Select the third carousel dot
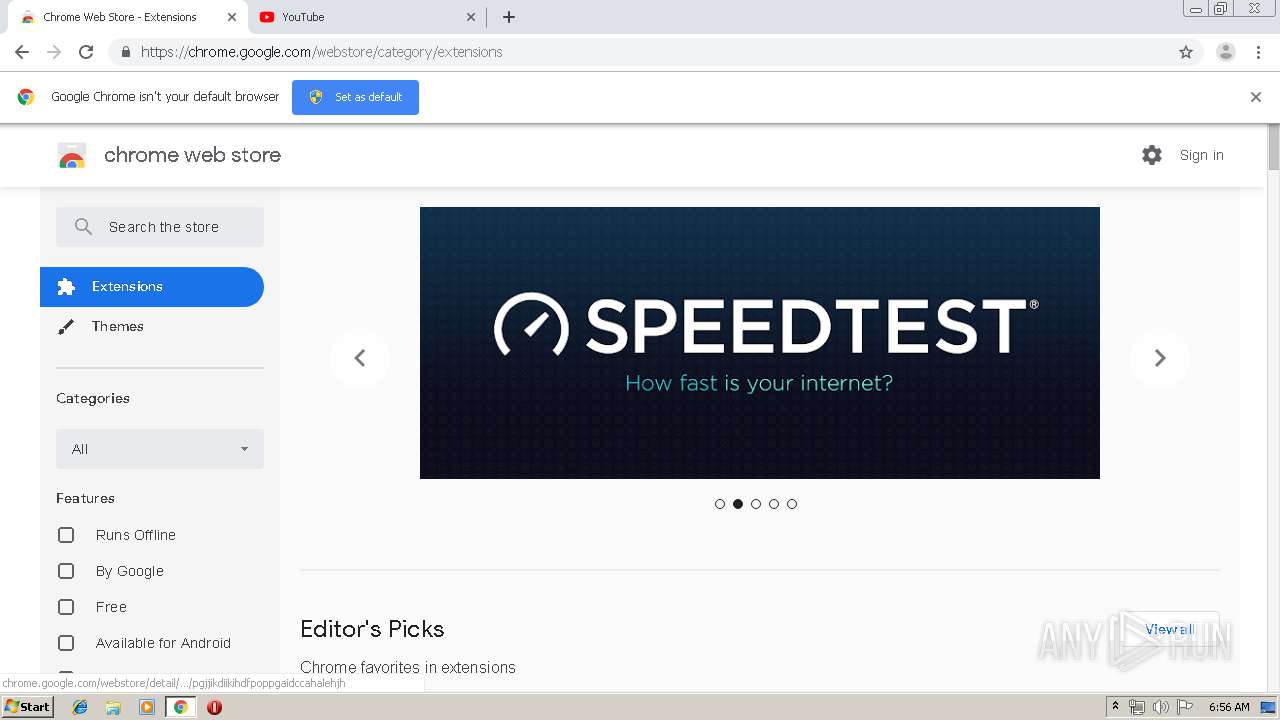 [756, 504]
